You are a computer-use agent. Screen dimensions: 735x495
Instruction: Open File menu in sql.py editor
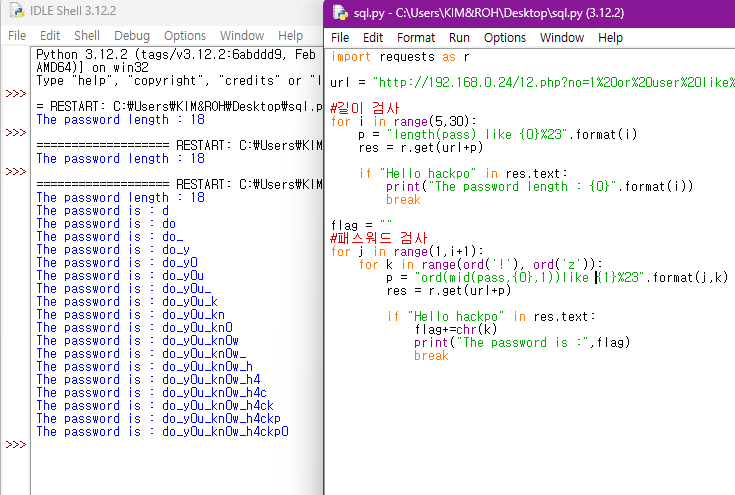pyautogui.click(x=340, y=38)
